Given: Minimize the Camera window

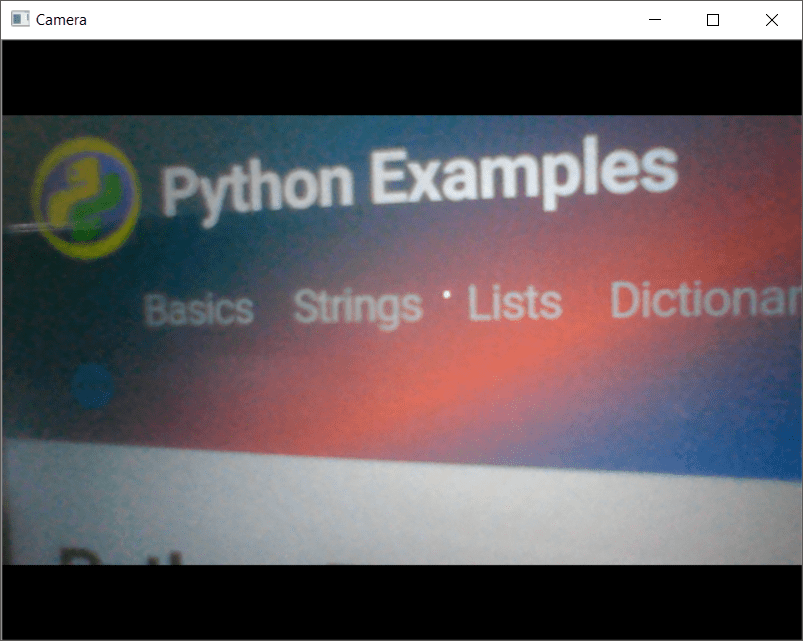Looking at the screenshot, I should pyautogui.click(x=655, y=19).
